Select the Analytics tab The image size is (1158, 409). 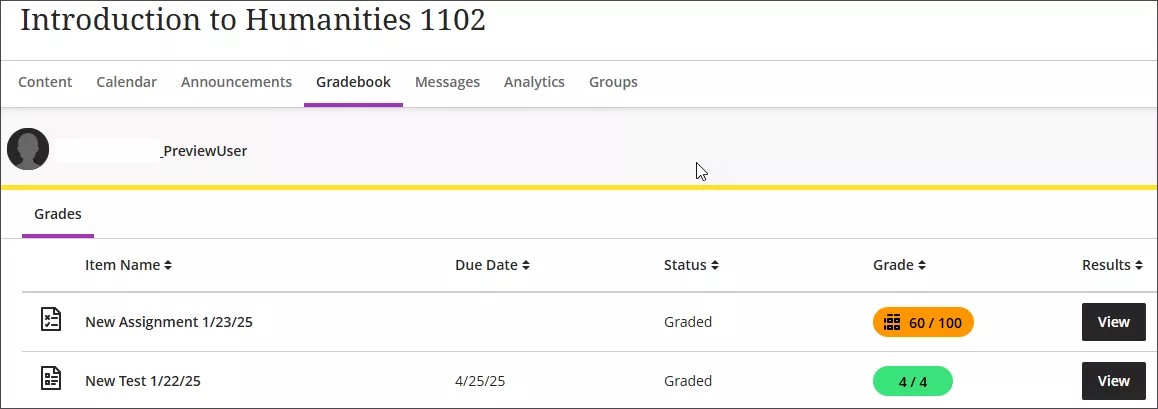point(534,82)
